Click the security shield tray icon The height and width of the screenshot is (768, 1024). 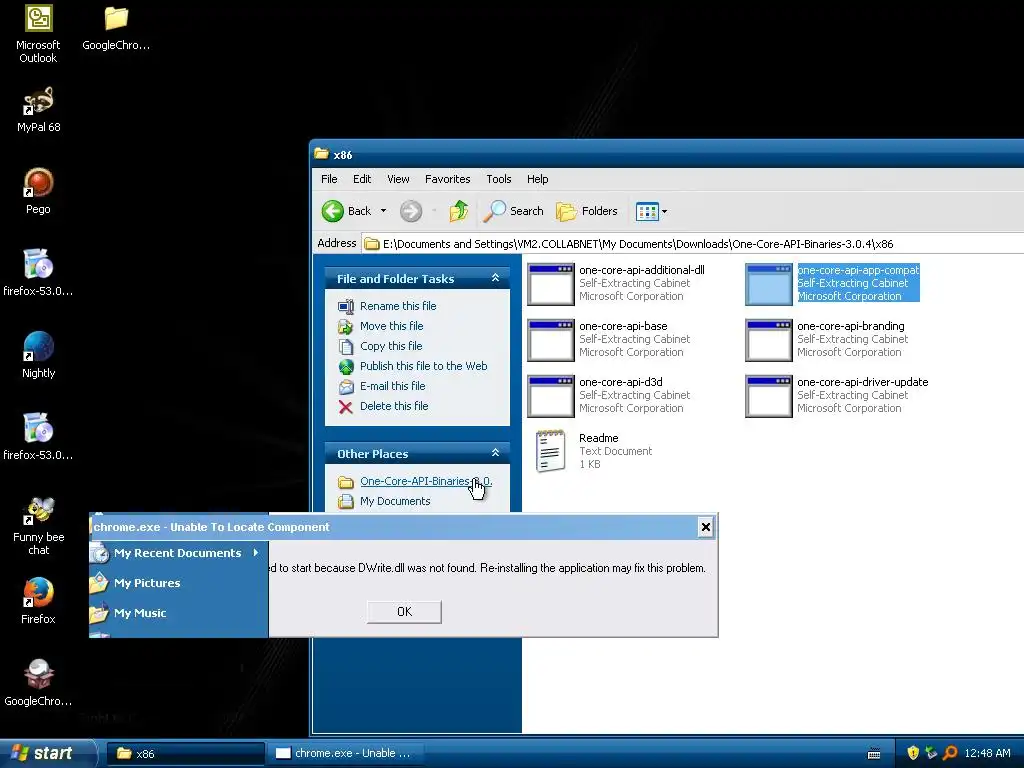click(913, 753)
